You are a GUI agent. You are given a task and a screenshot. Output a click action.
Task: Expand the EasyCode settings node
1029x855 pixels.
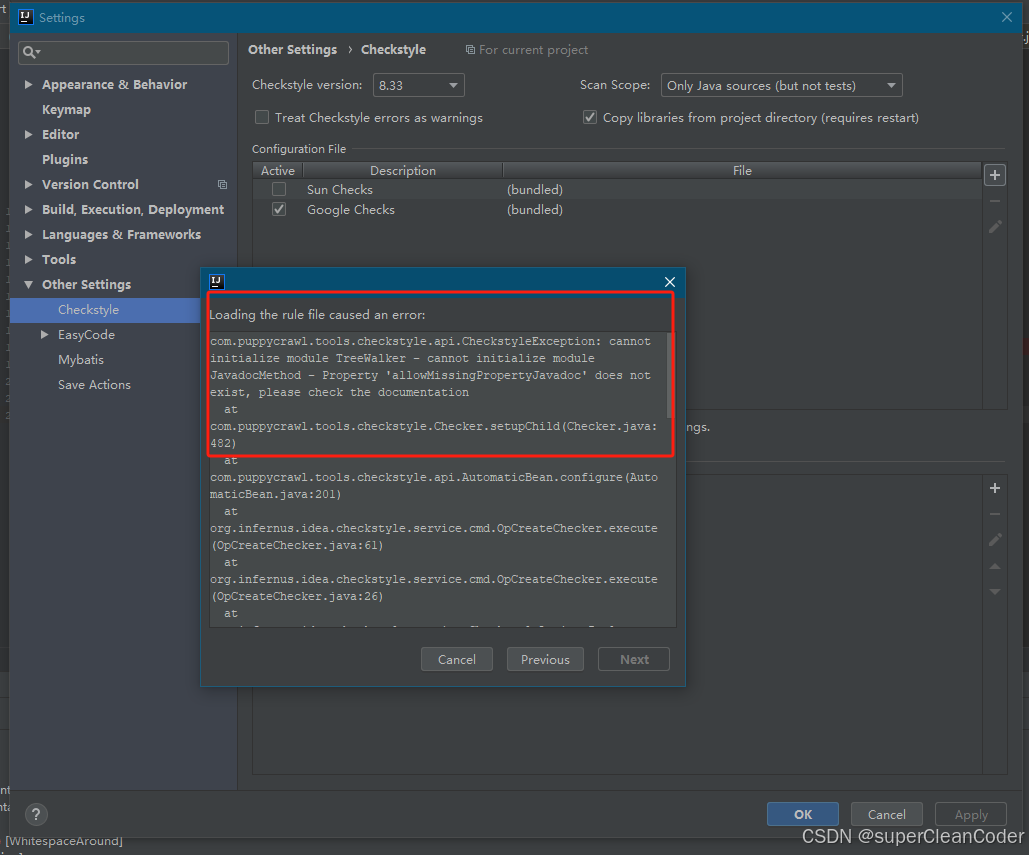(44, 335)
